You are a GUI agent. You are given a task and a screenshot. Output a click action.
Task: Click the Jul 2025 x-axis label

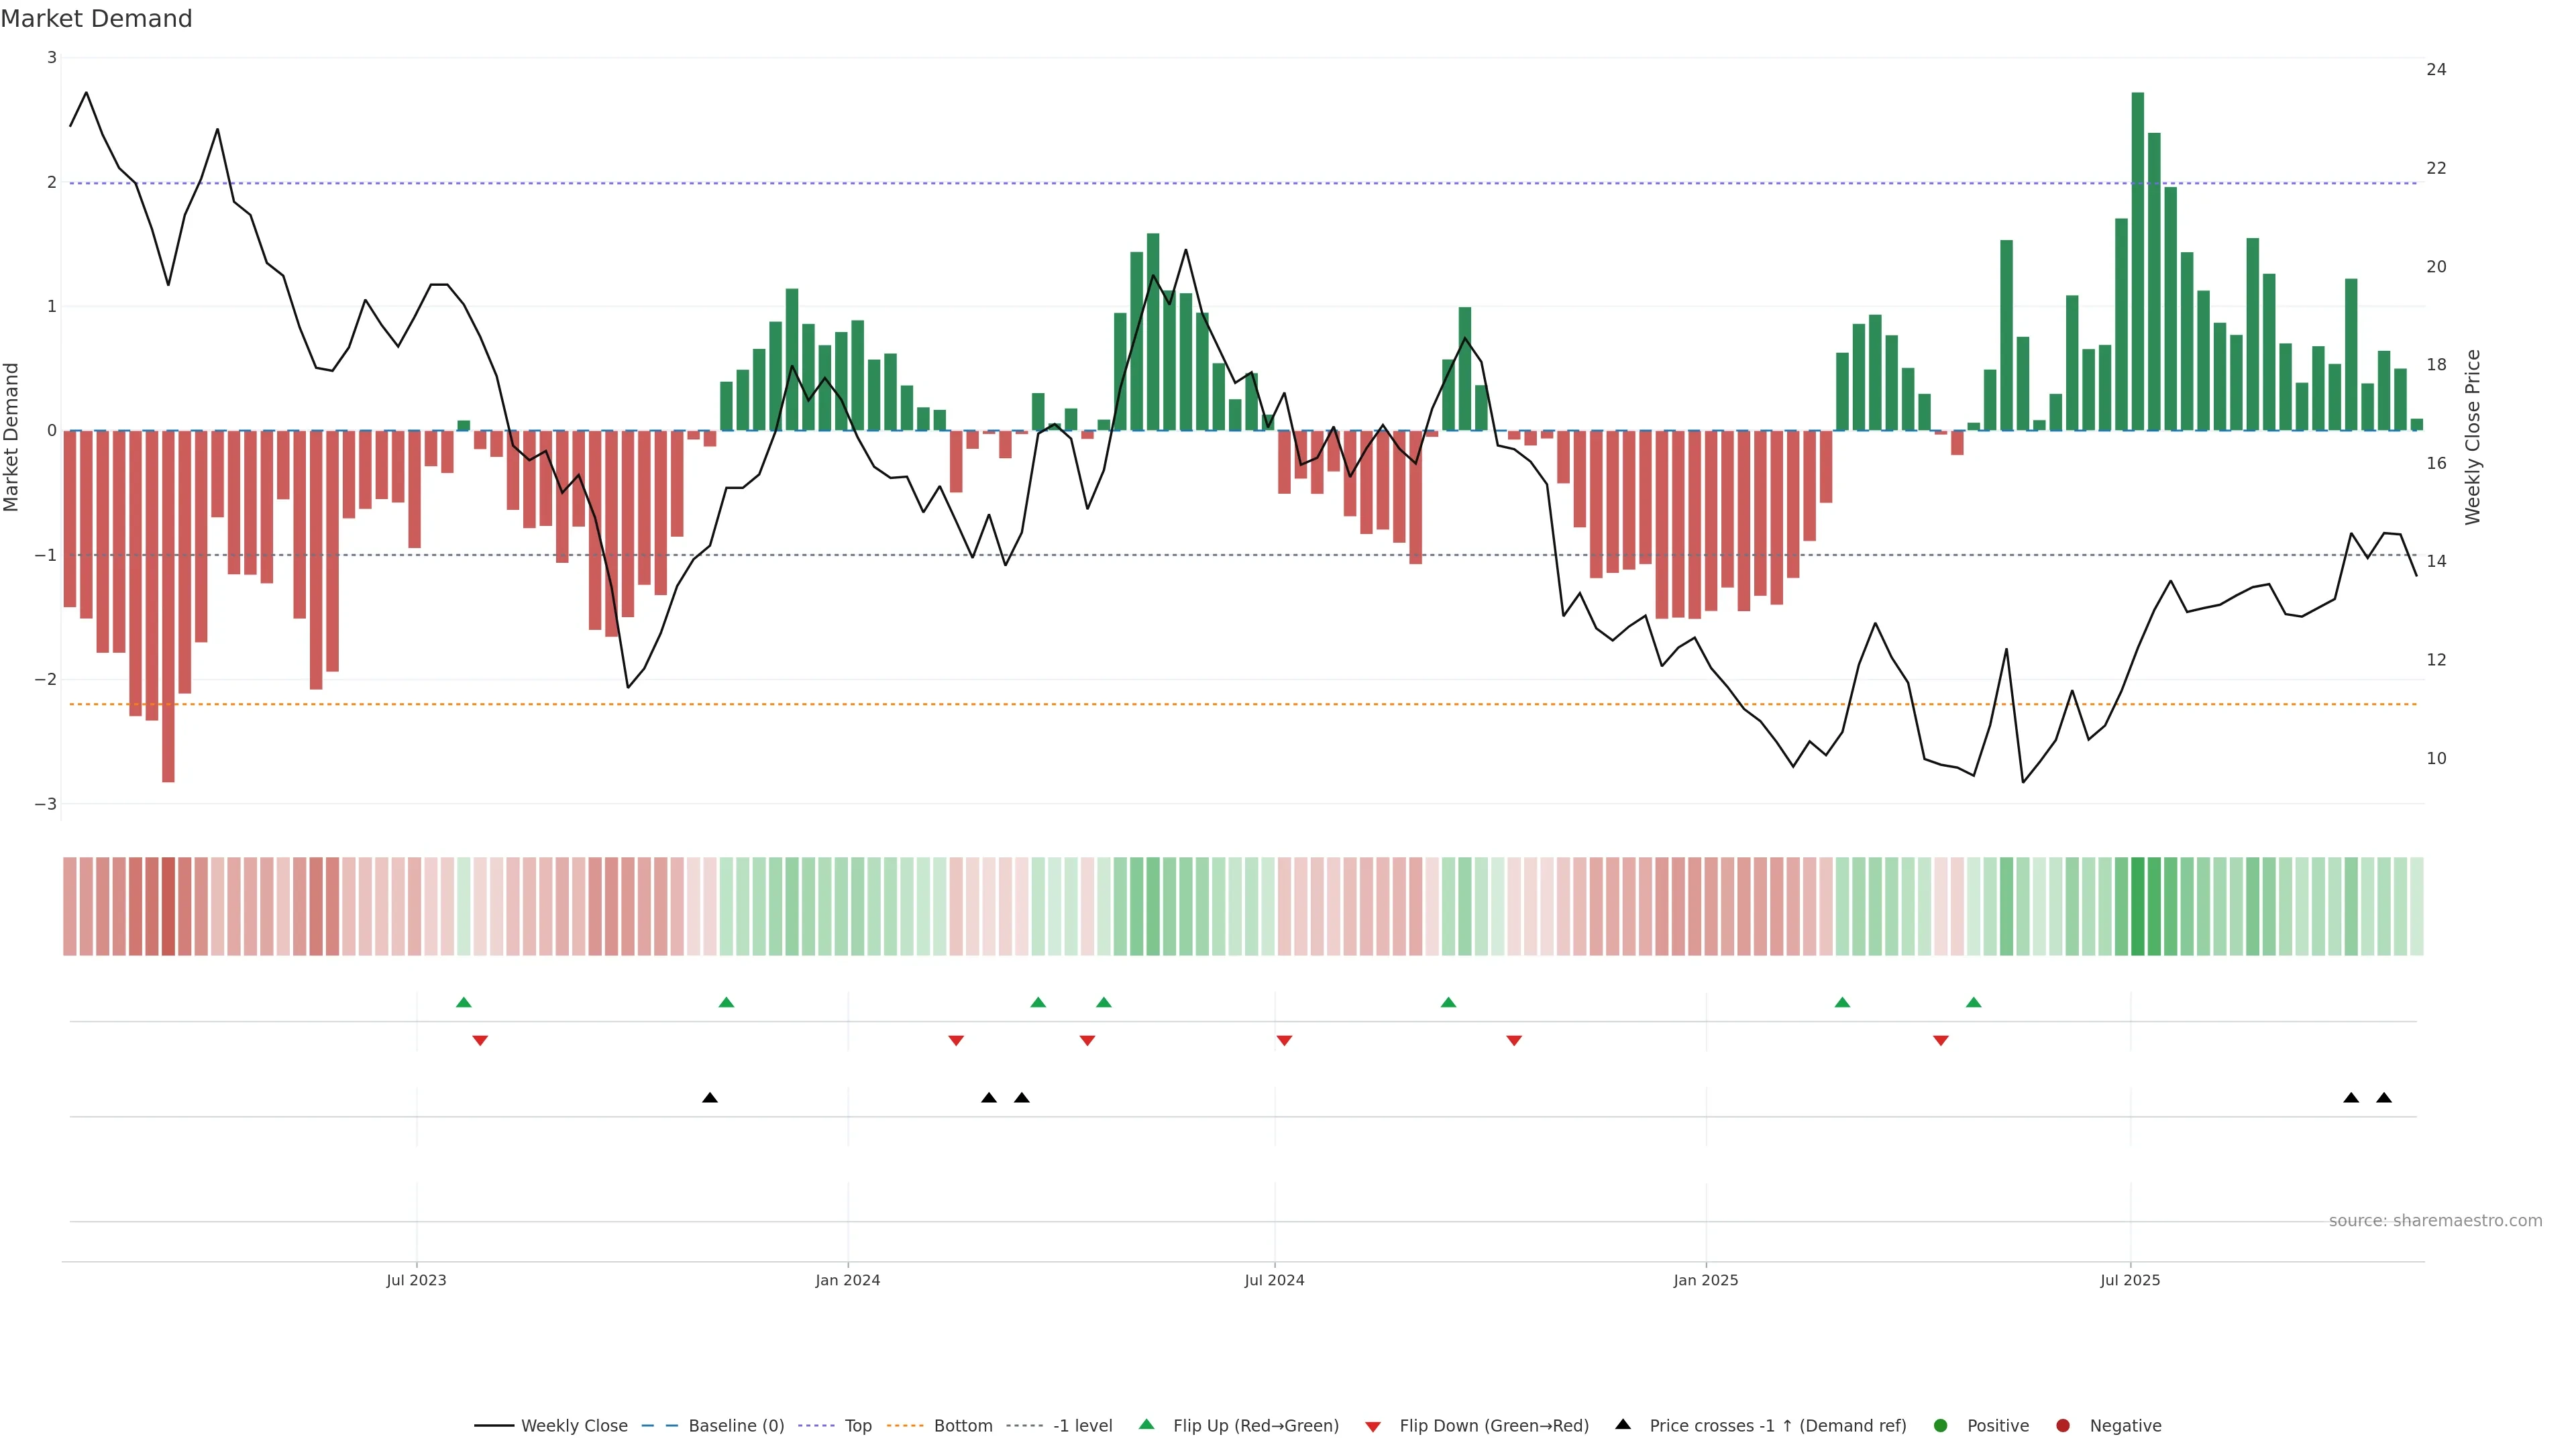[2130, 1280]
